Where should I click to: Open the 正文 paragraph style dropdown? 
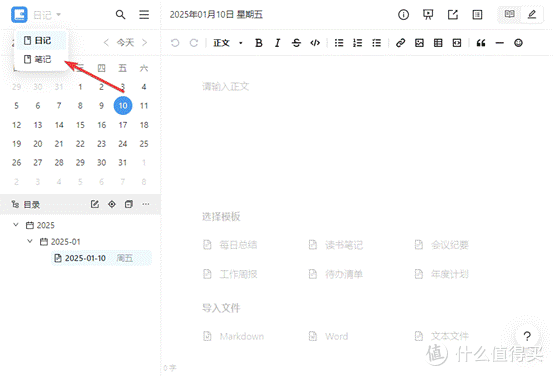tap(228, 43)
